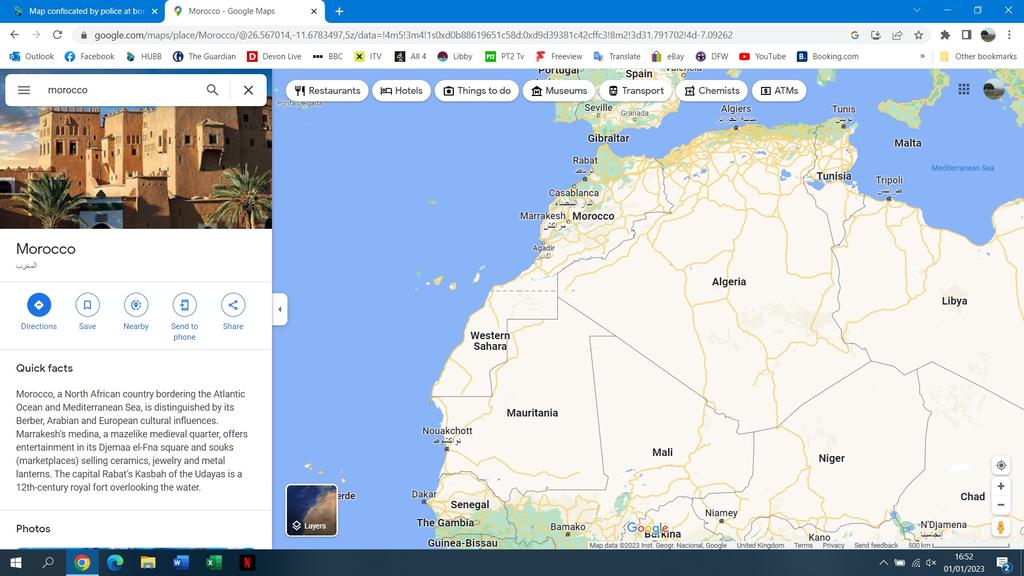Show Chemists on the map
Viewport: 1024px width, 576px height.
pos(712,91)
